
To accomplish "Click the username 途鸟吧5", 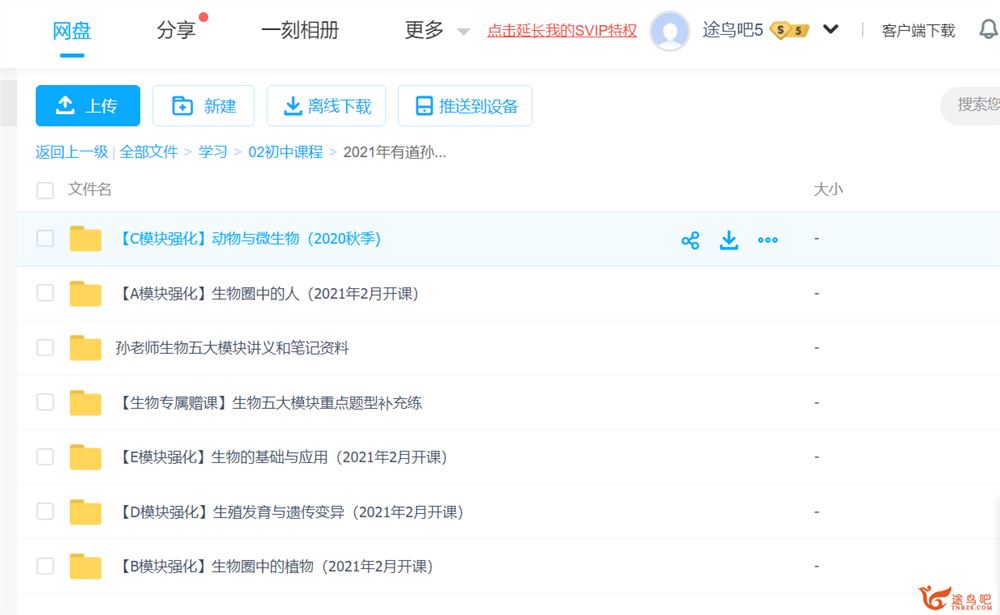I will pos(733,30).
